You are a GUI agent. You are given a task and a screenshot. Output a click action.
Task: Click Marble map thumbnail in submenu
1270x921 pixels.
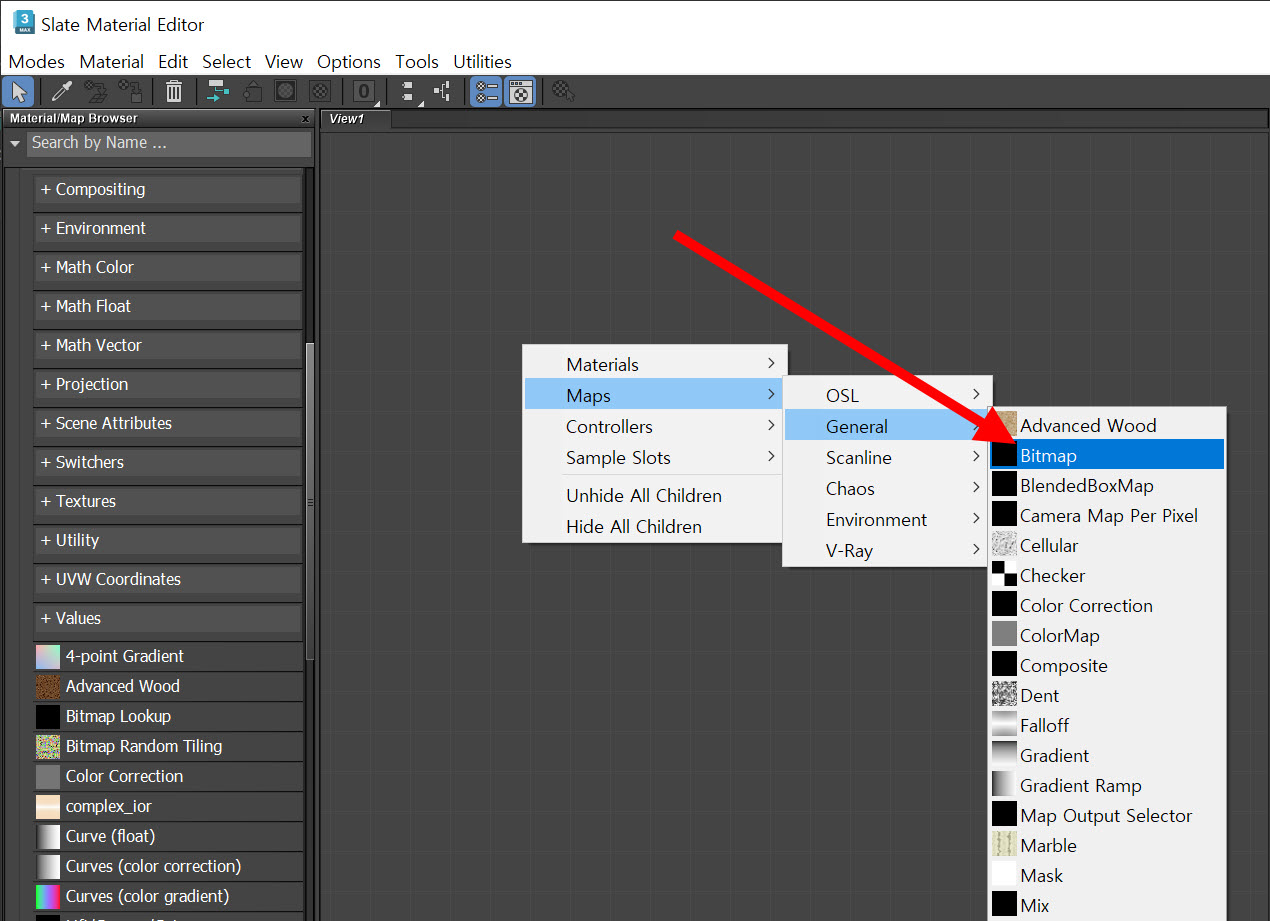tap(1004, 846)
